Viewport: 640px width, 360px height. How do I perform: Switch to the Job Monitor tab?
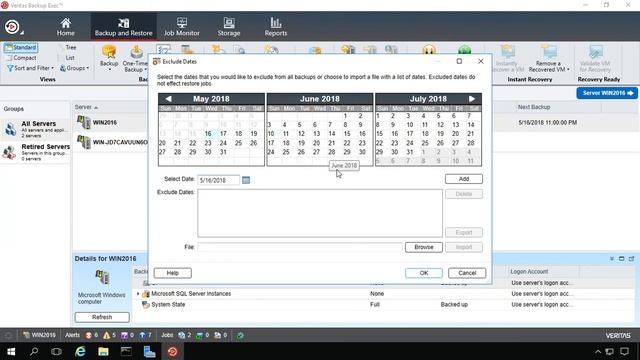[182, 27]
